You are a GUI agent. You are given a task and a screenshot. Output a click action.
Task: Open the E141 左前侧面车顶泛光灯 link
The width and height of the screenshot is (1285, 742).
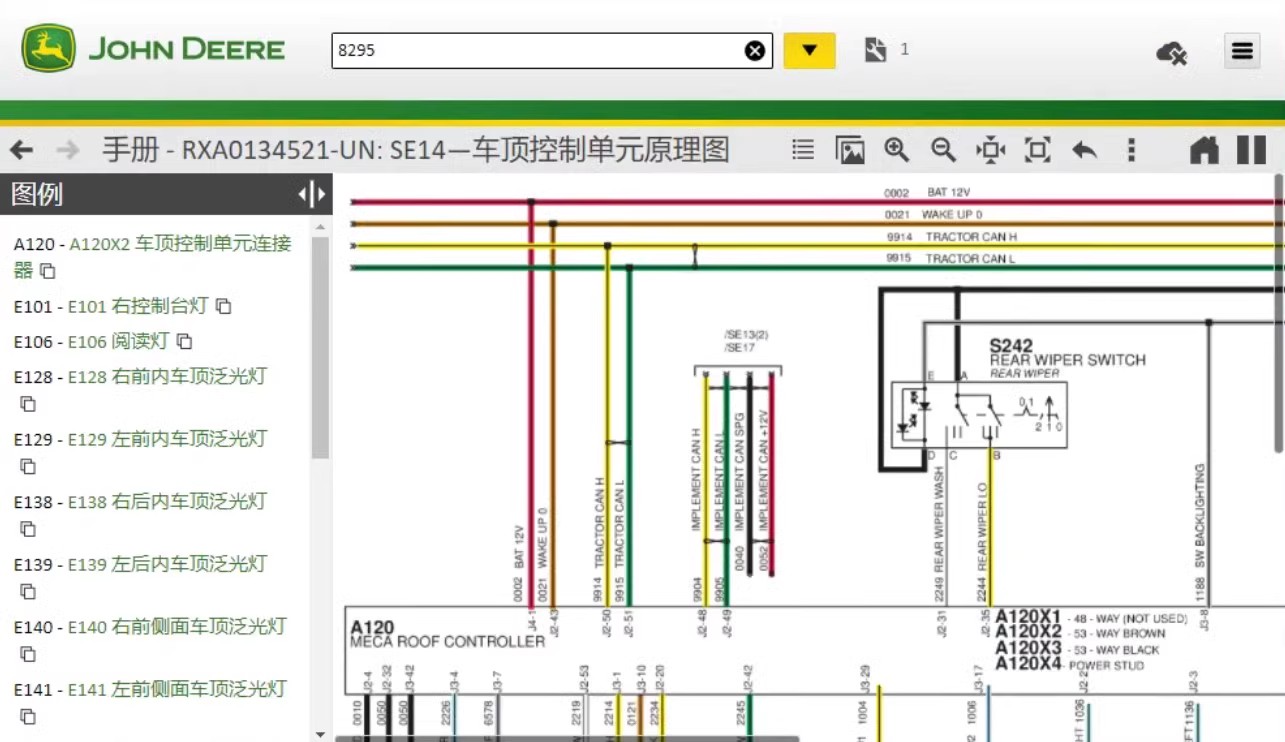point(177,689)
